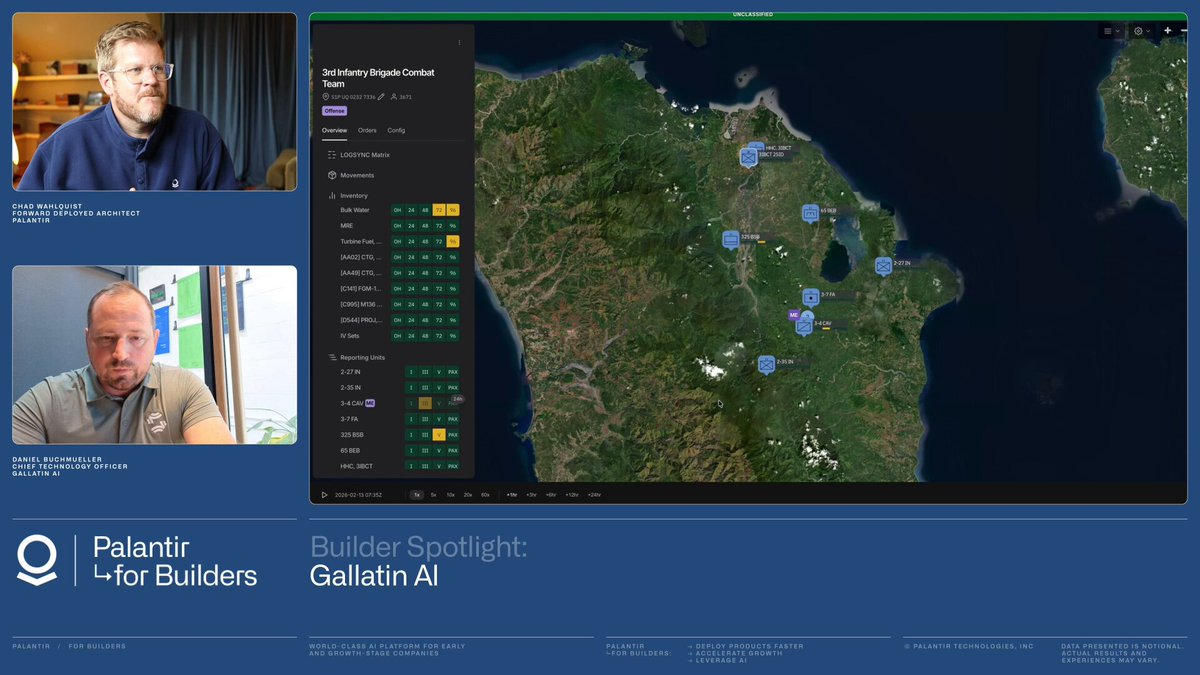The image size is (1200, 675).
Task: Switch to the Overview tab
Action: 335,130
